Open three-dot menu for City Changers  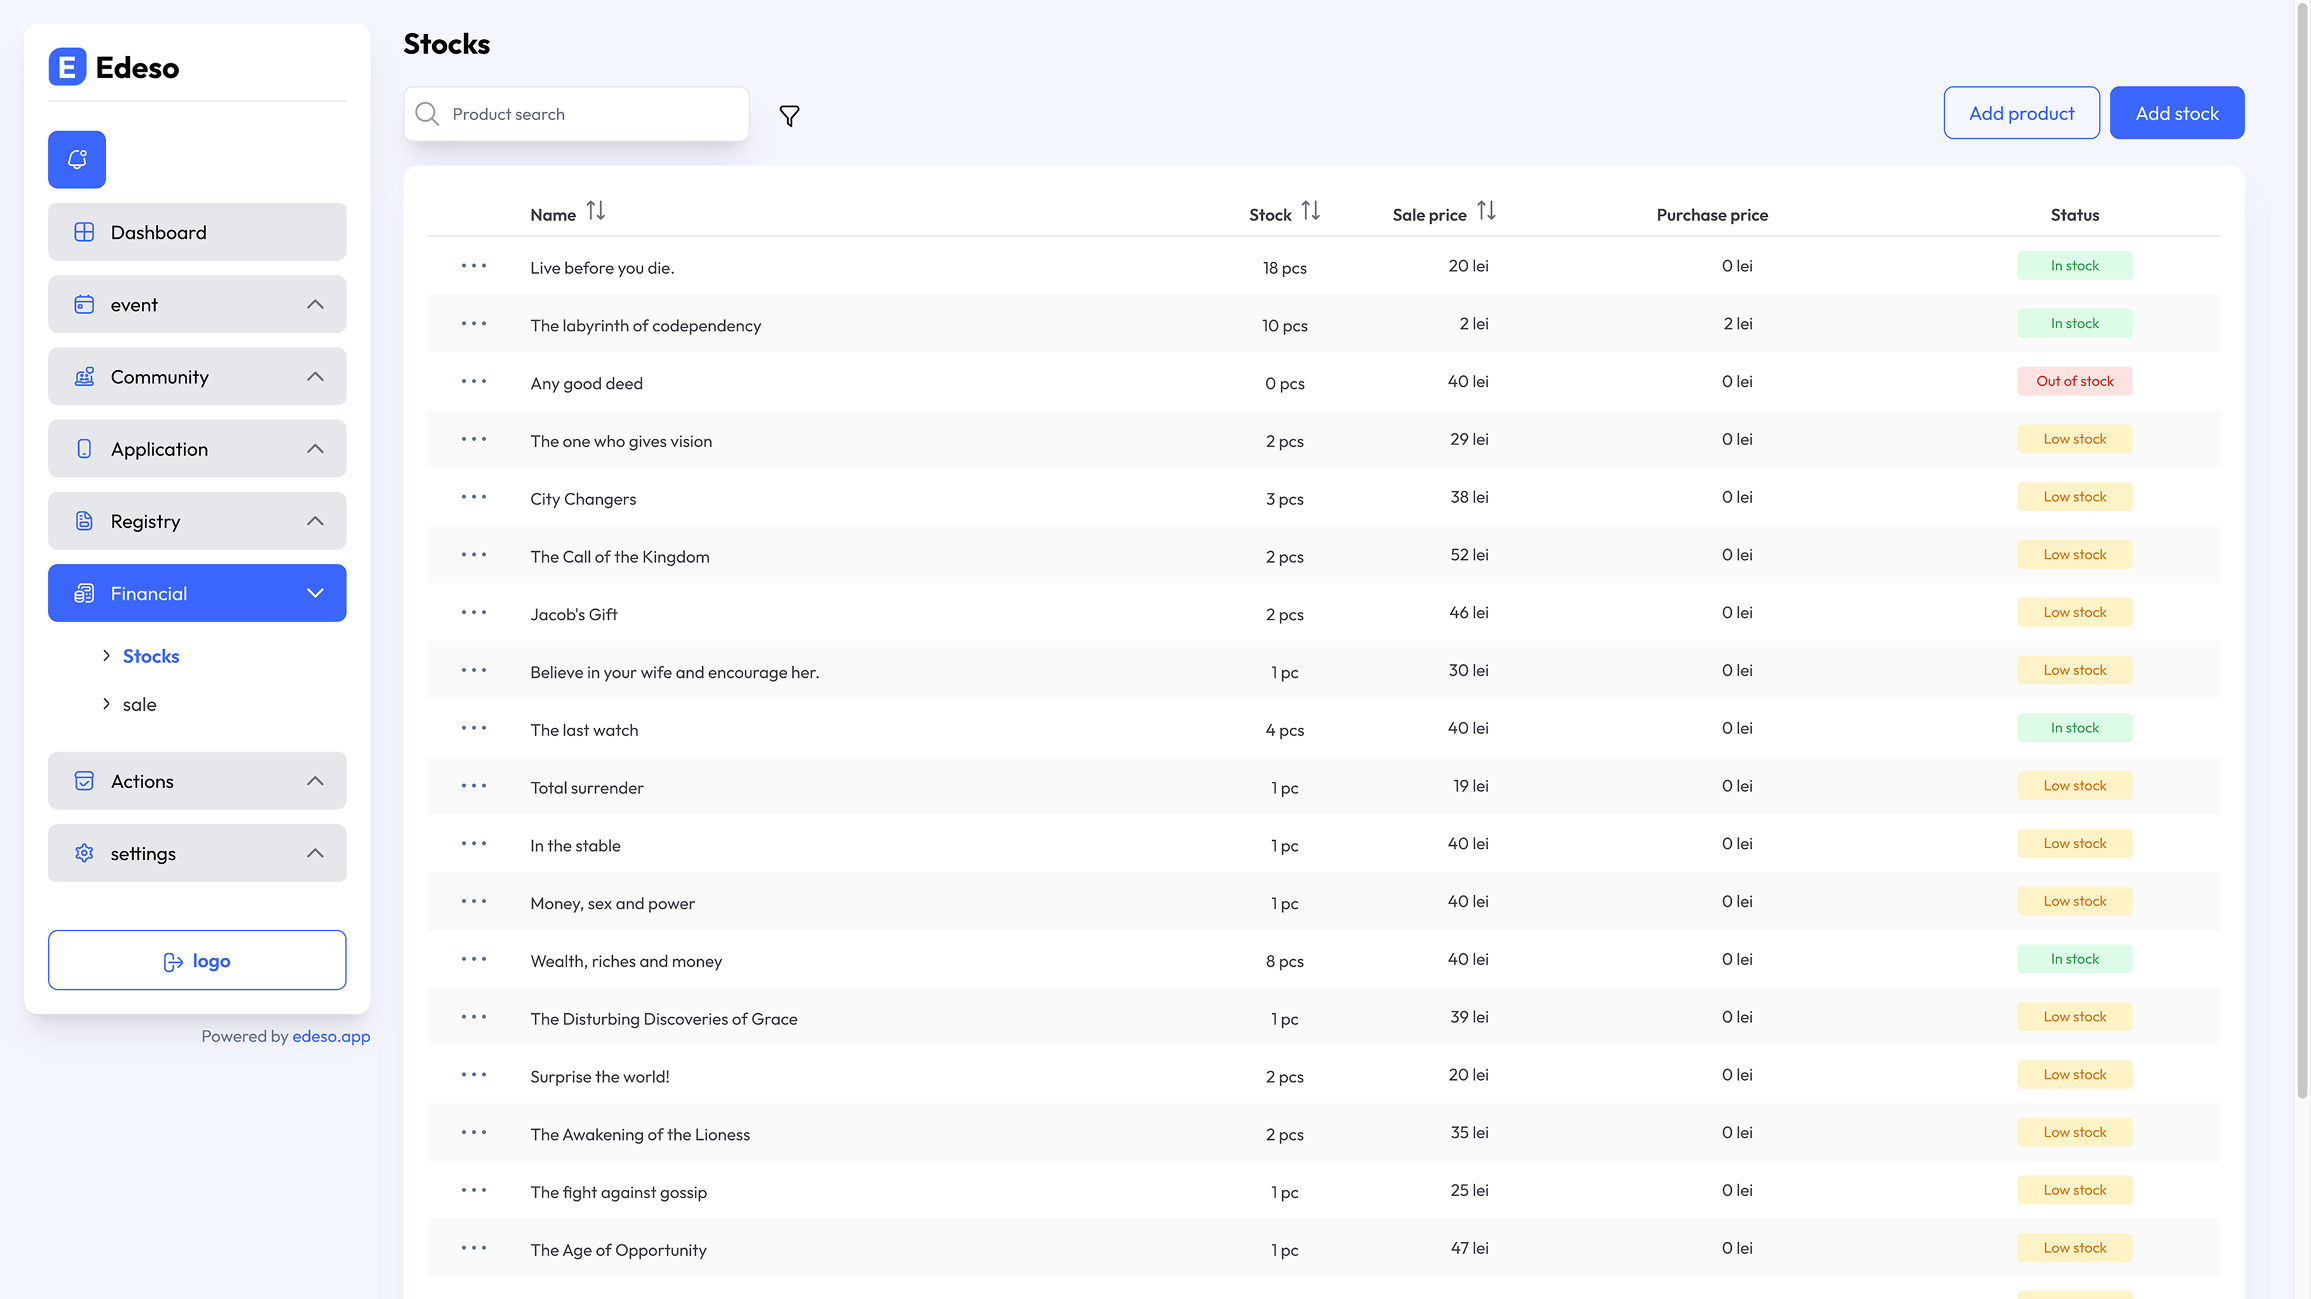pos(474,497)
